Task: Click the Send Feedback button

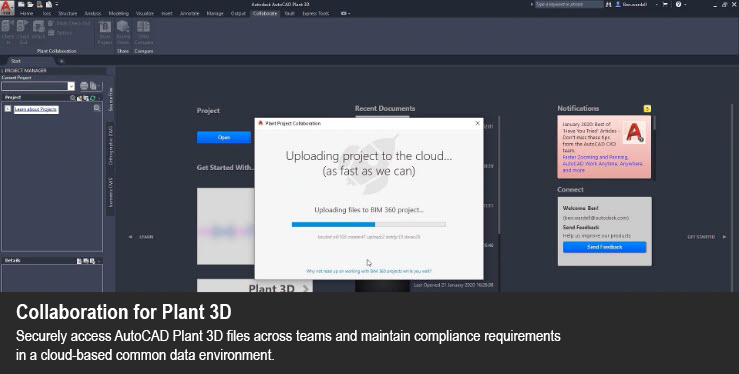Action: coord(605,247)
